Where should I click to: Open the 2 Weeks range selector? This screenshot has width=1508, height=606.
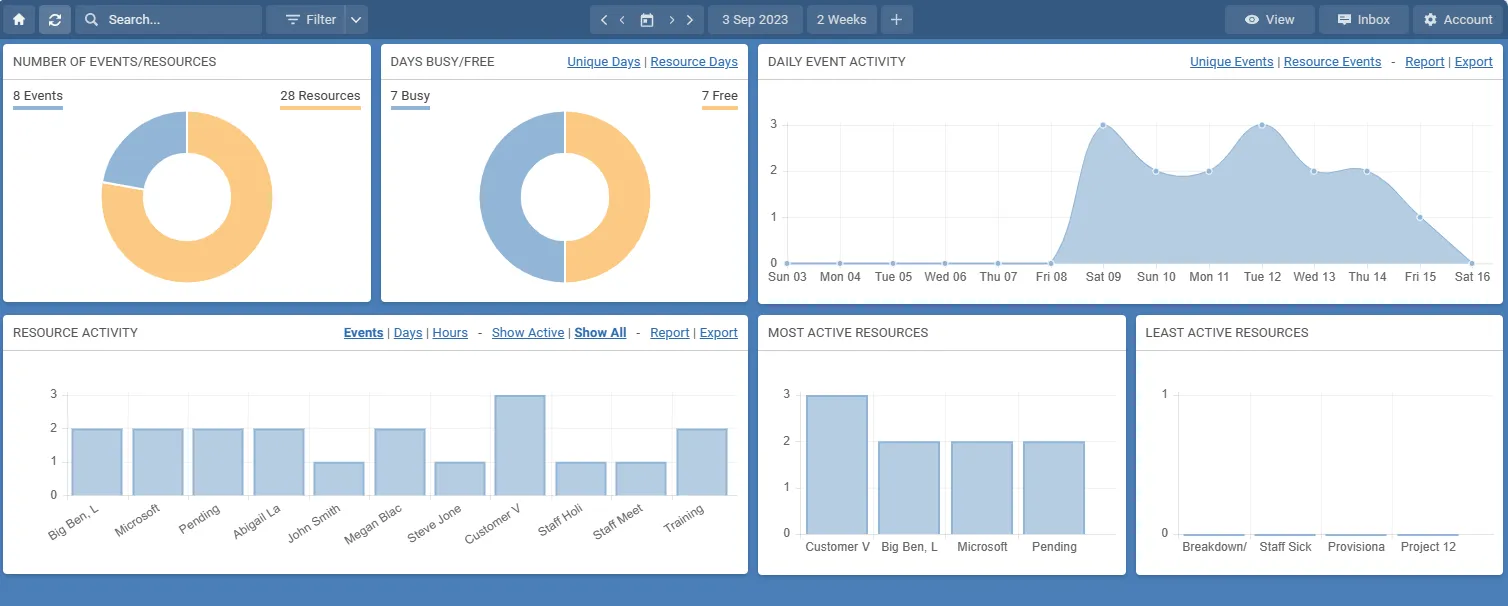pyautogui.click(x=842, y=20)
